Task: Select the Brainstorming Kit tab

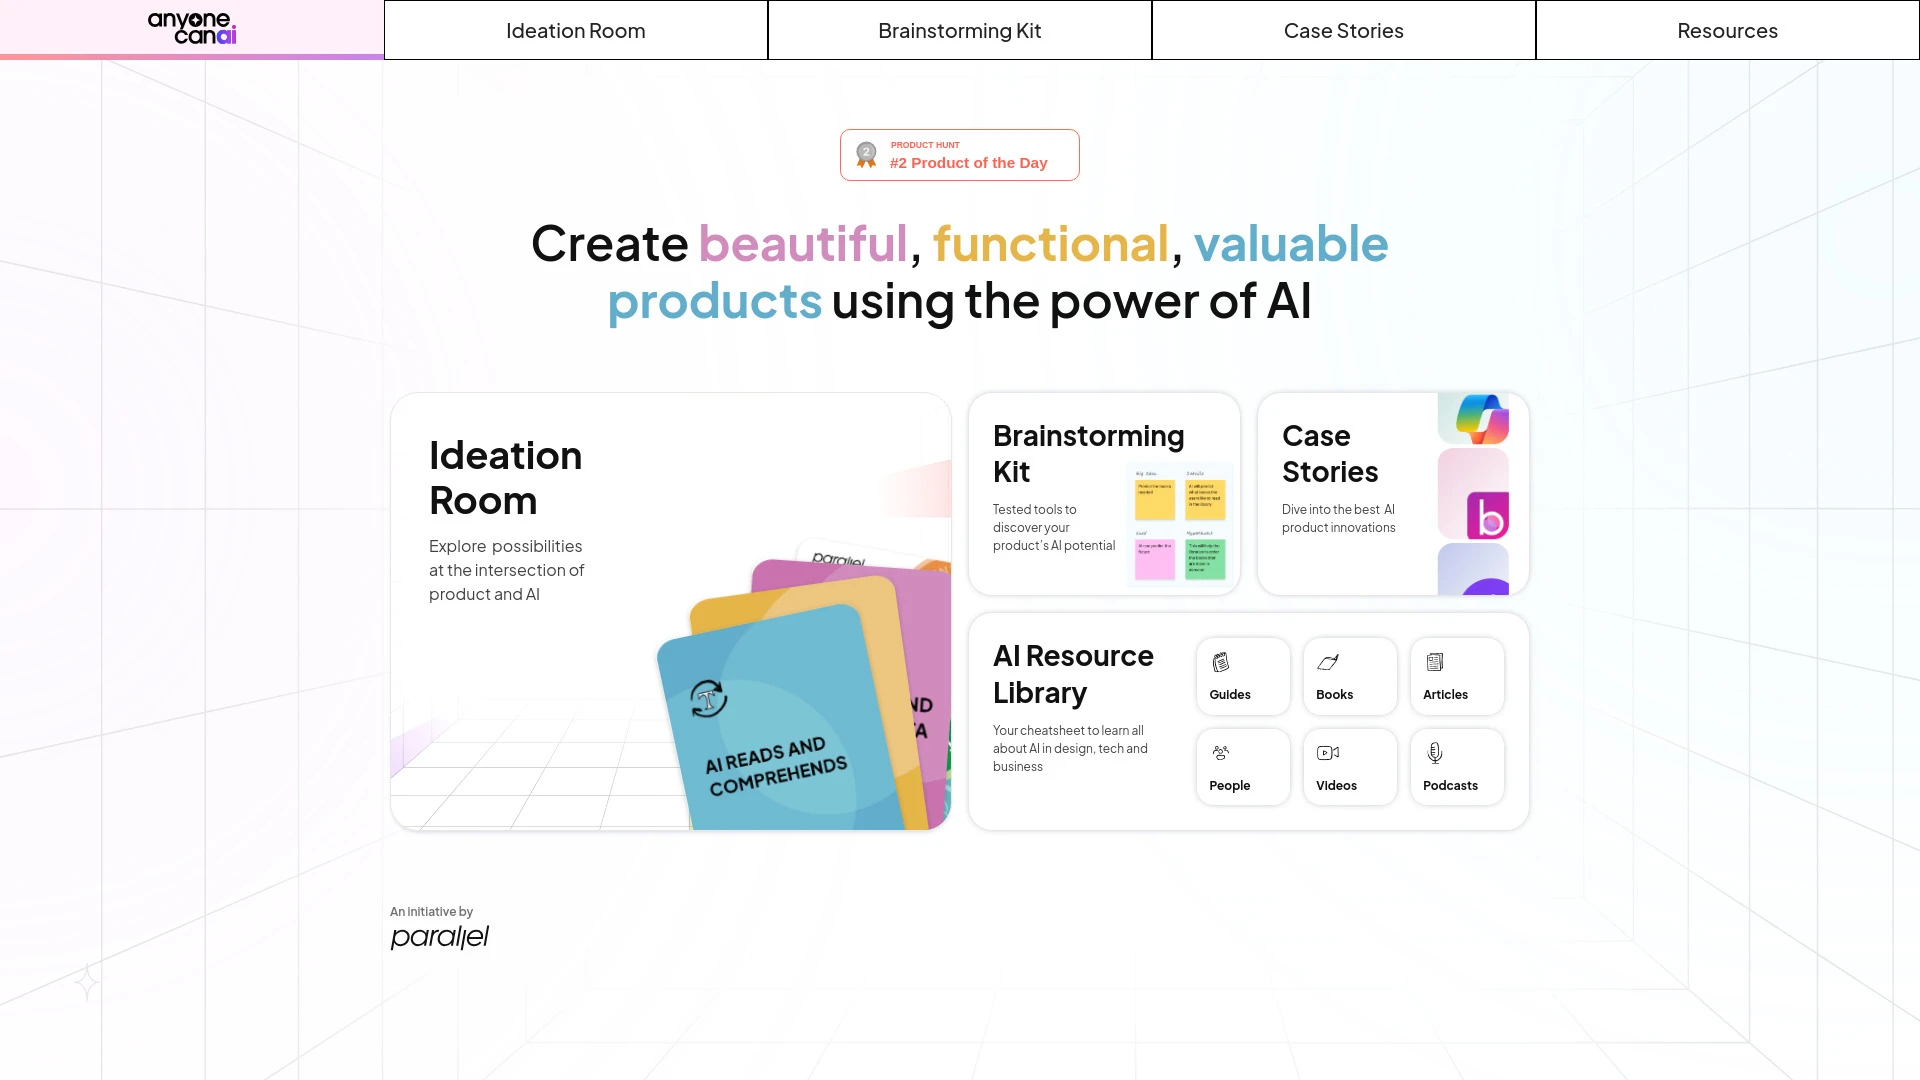Action: (x=960, y=29)
